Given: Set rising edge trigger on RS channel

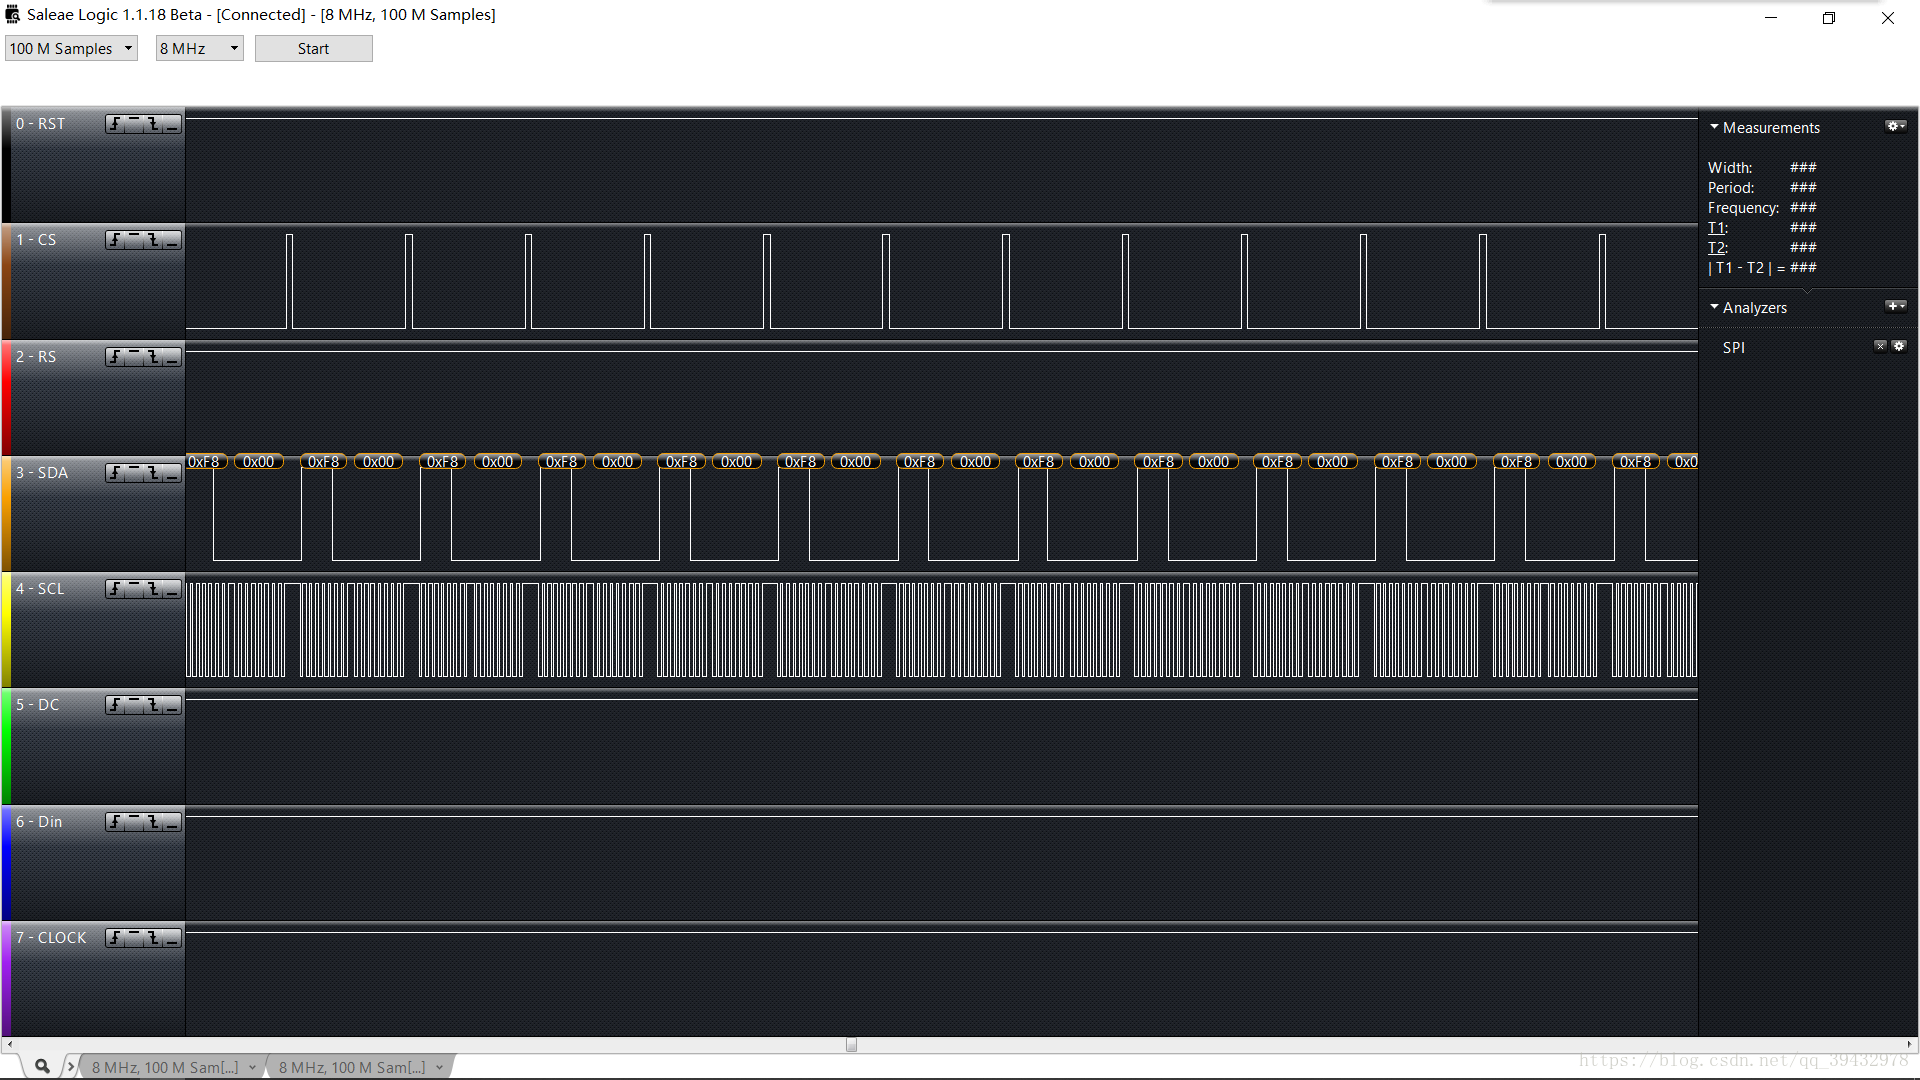Looking at the screenshot, I should (116, 357).
